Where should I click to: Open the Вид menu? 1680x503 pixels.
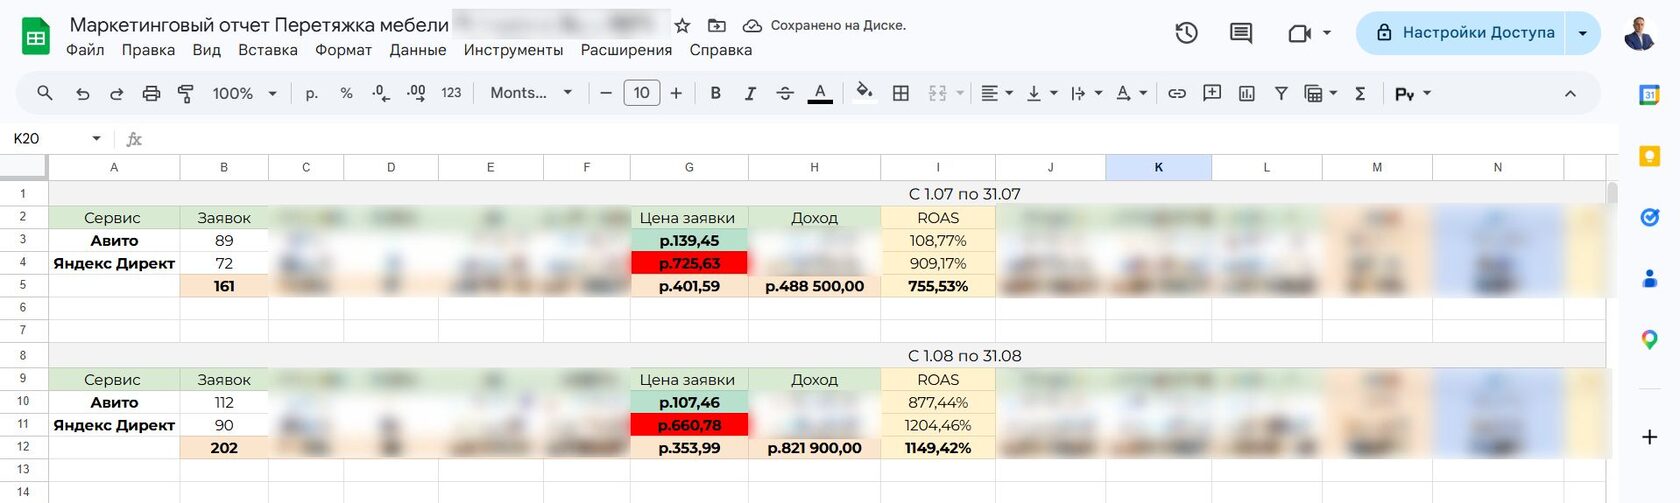pos(206,50)
